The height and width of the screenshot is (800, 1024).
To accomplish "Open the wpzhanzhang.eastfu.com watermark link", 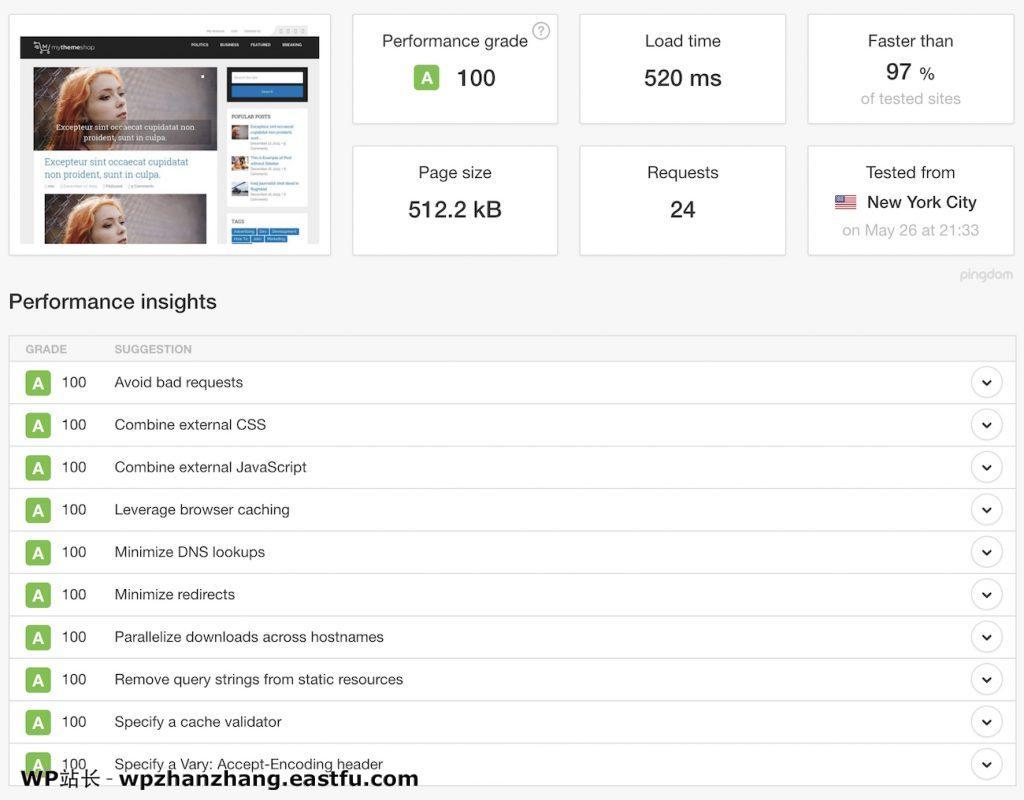I will coord(210,777).
